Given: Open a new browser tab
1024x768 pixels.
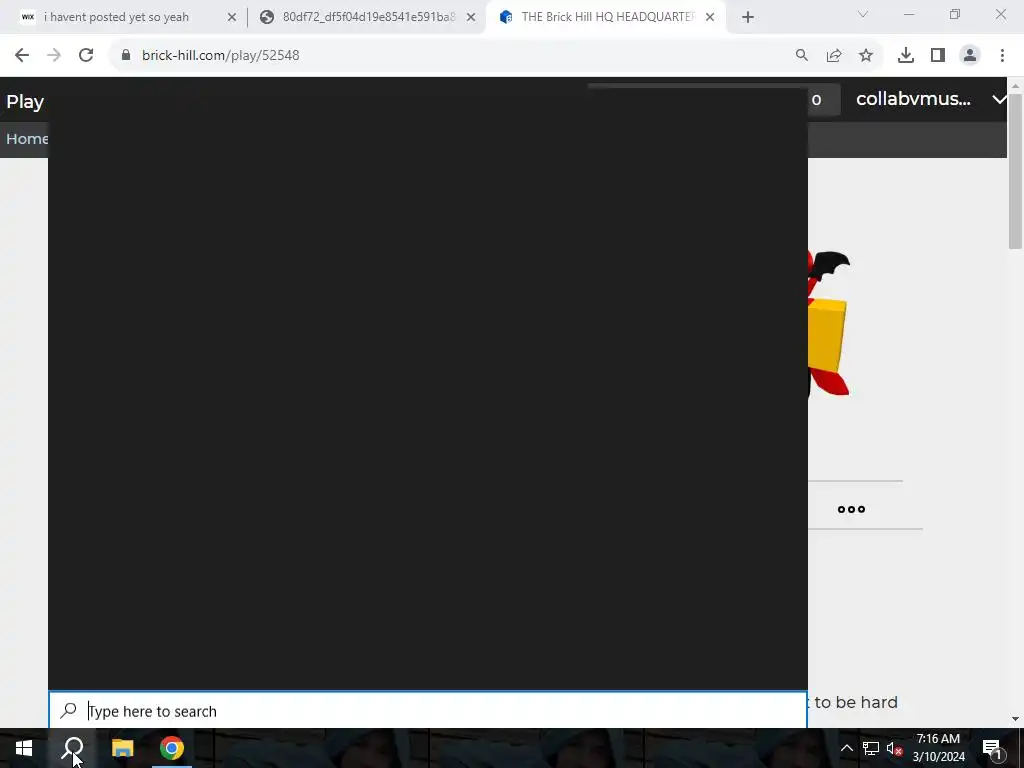Looking at the screenshot, I should point(748,18).
